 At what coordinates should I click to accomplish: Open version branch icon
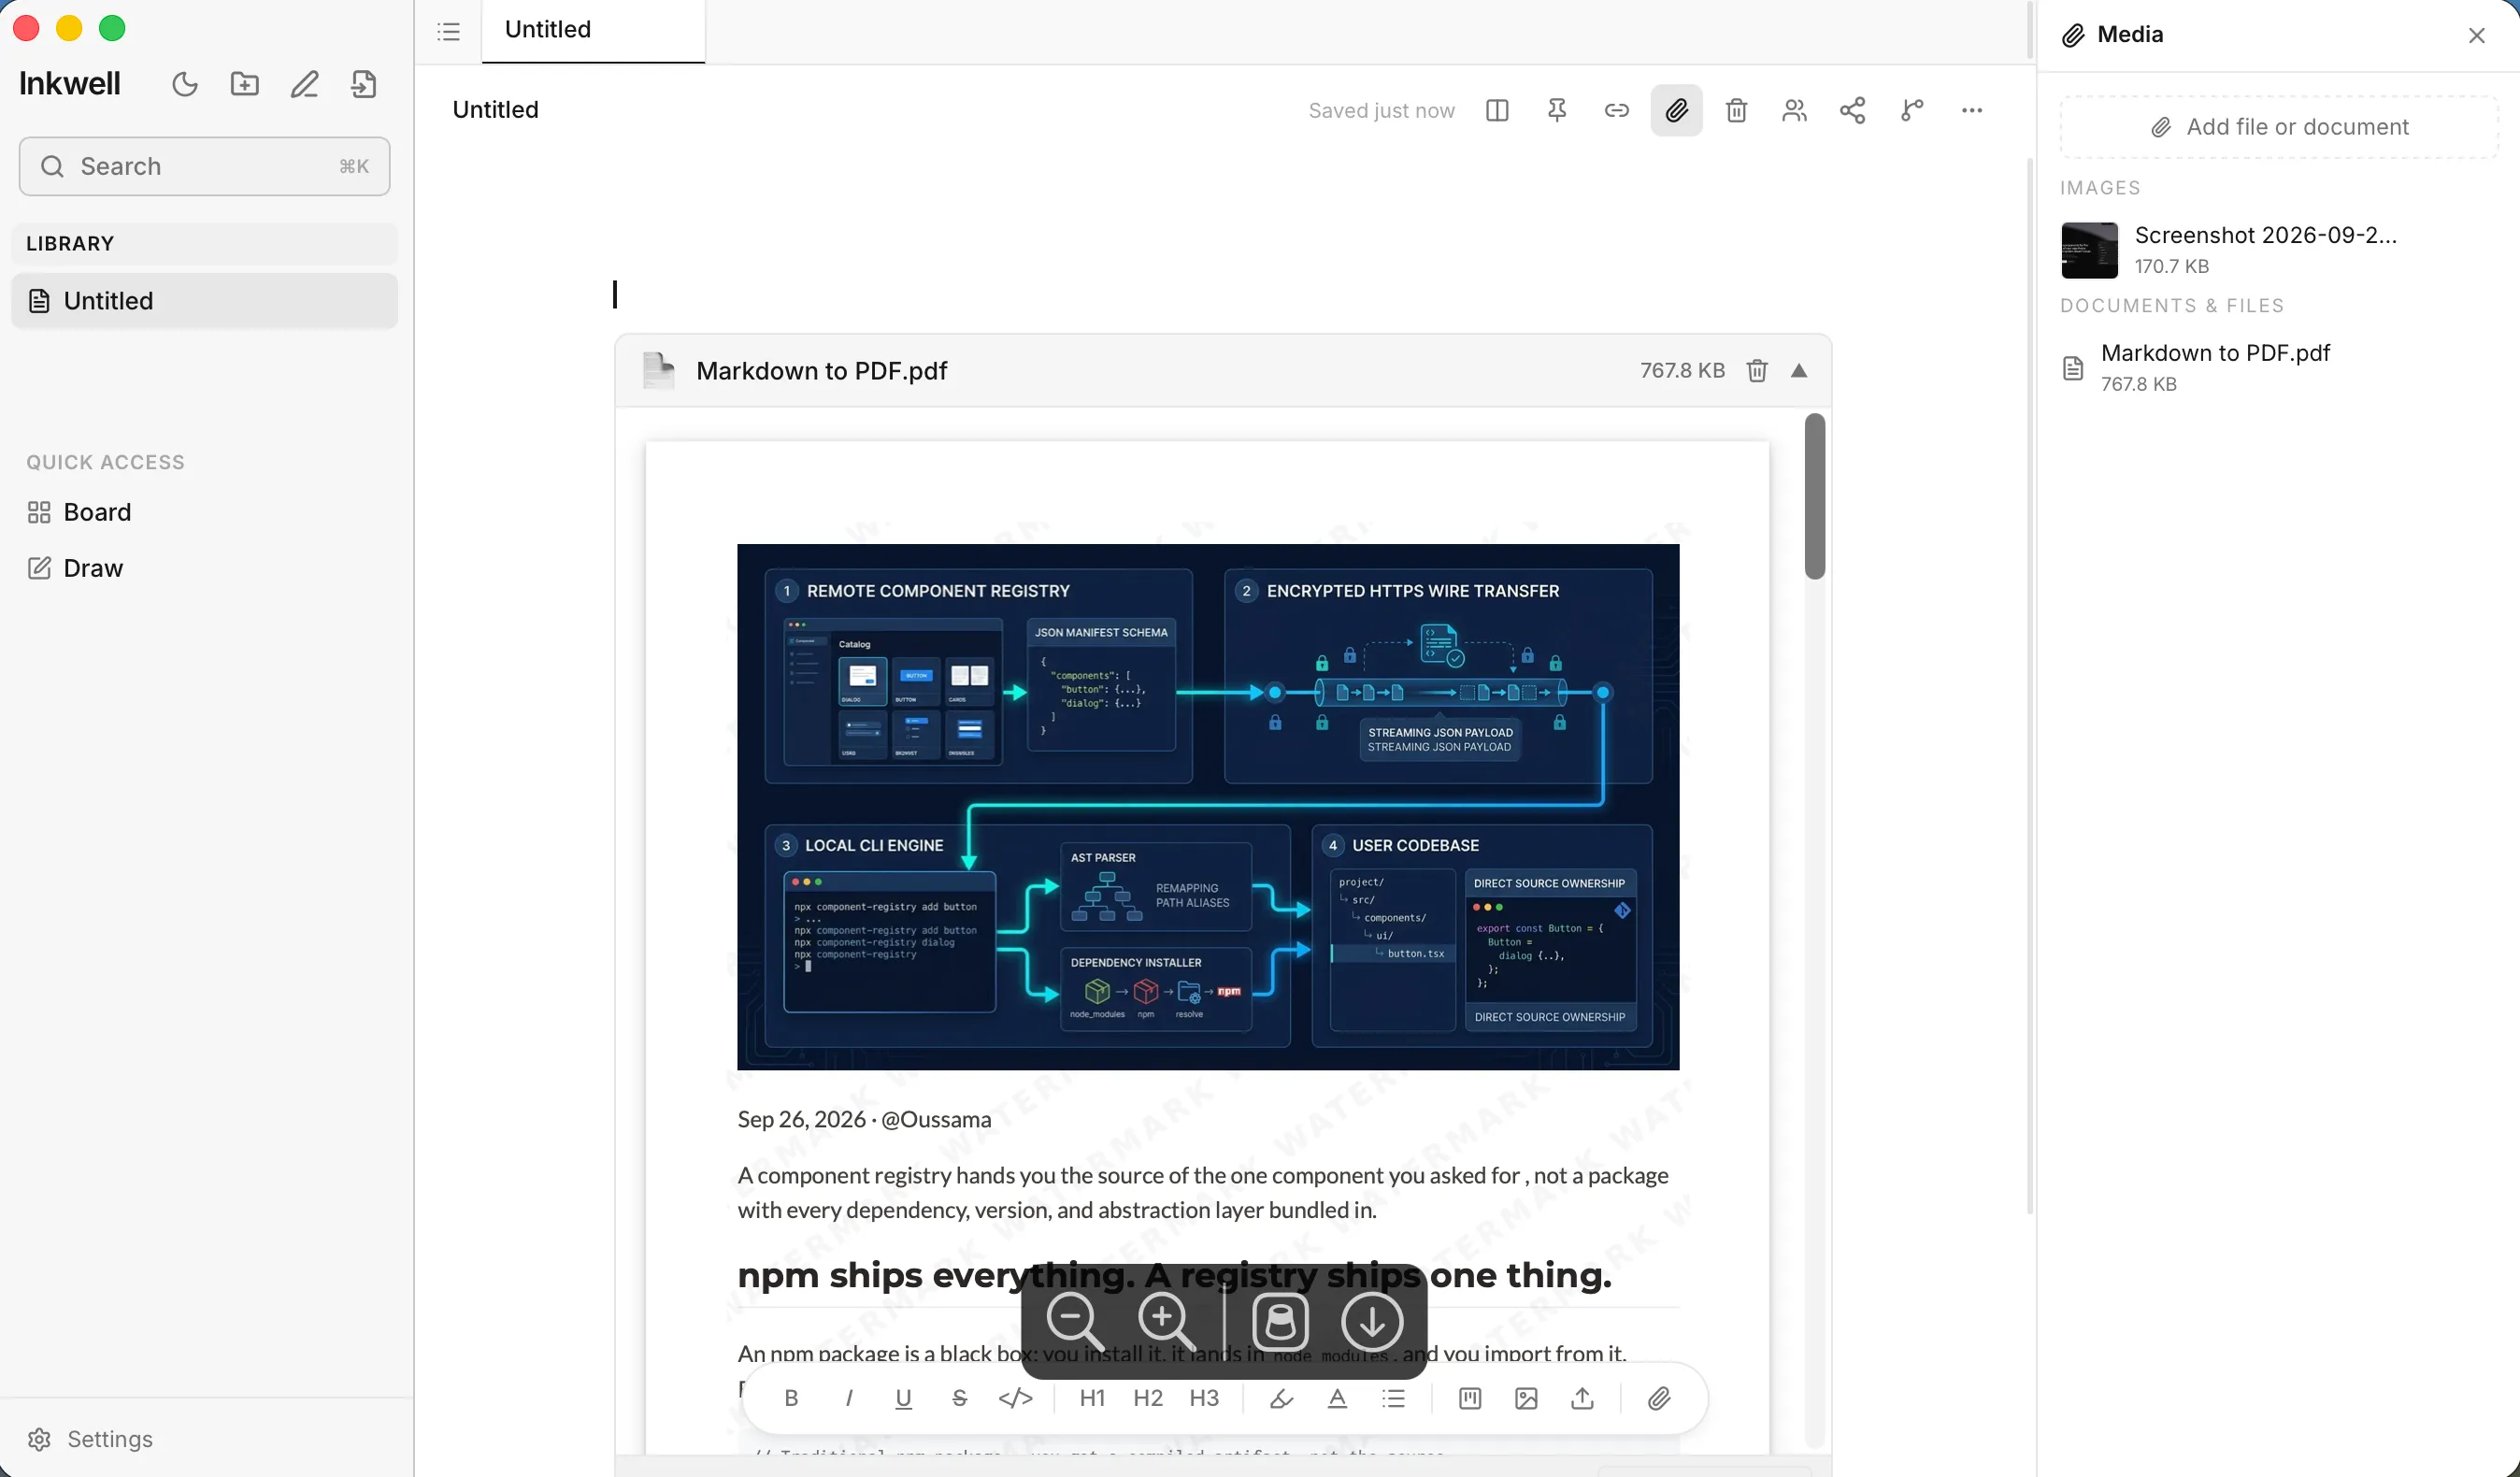tap(1912, 110)
